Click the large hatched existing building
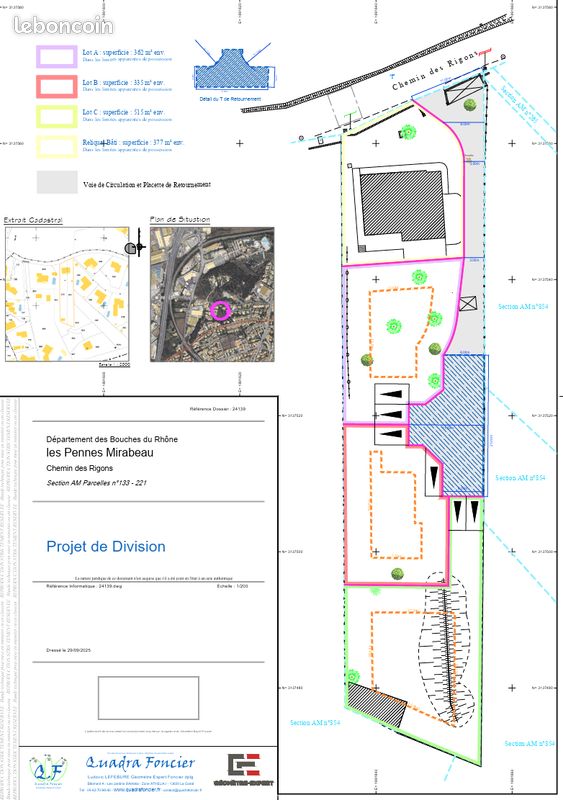 [x=402, y=205]
